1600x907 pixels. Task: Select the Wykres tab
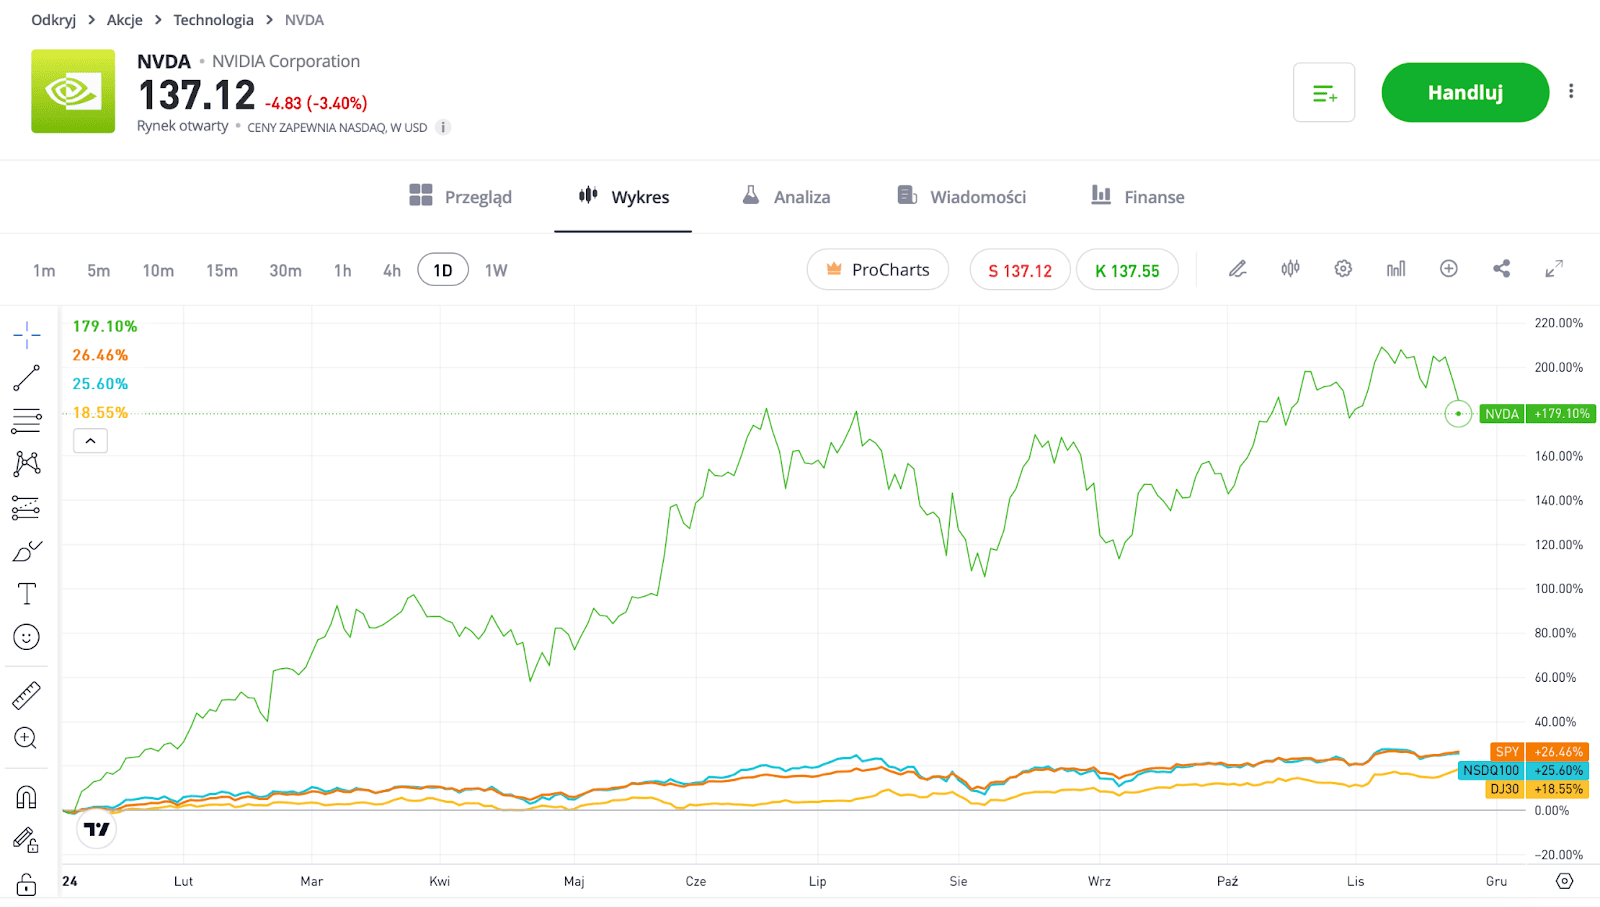click(624, 196)
